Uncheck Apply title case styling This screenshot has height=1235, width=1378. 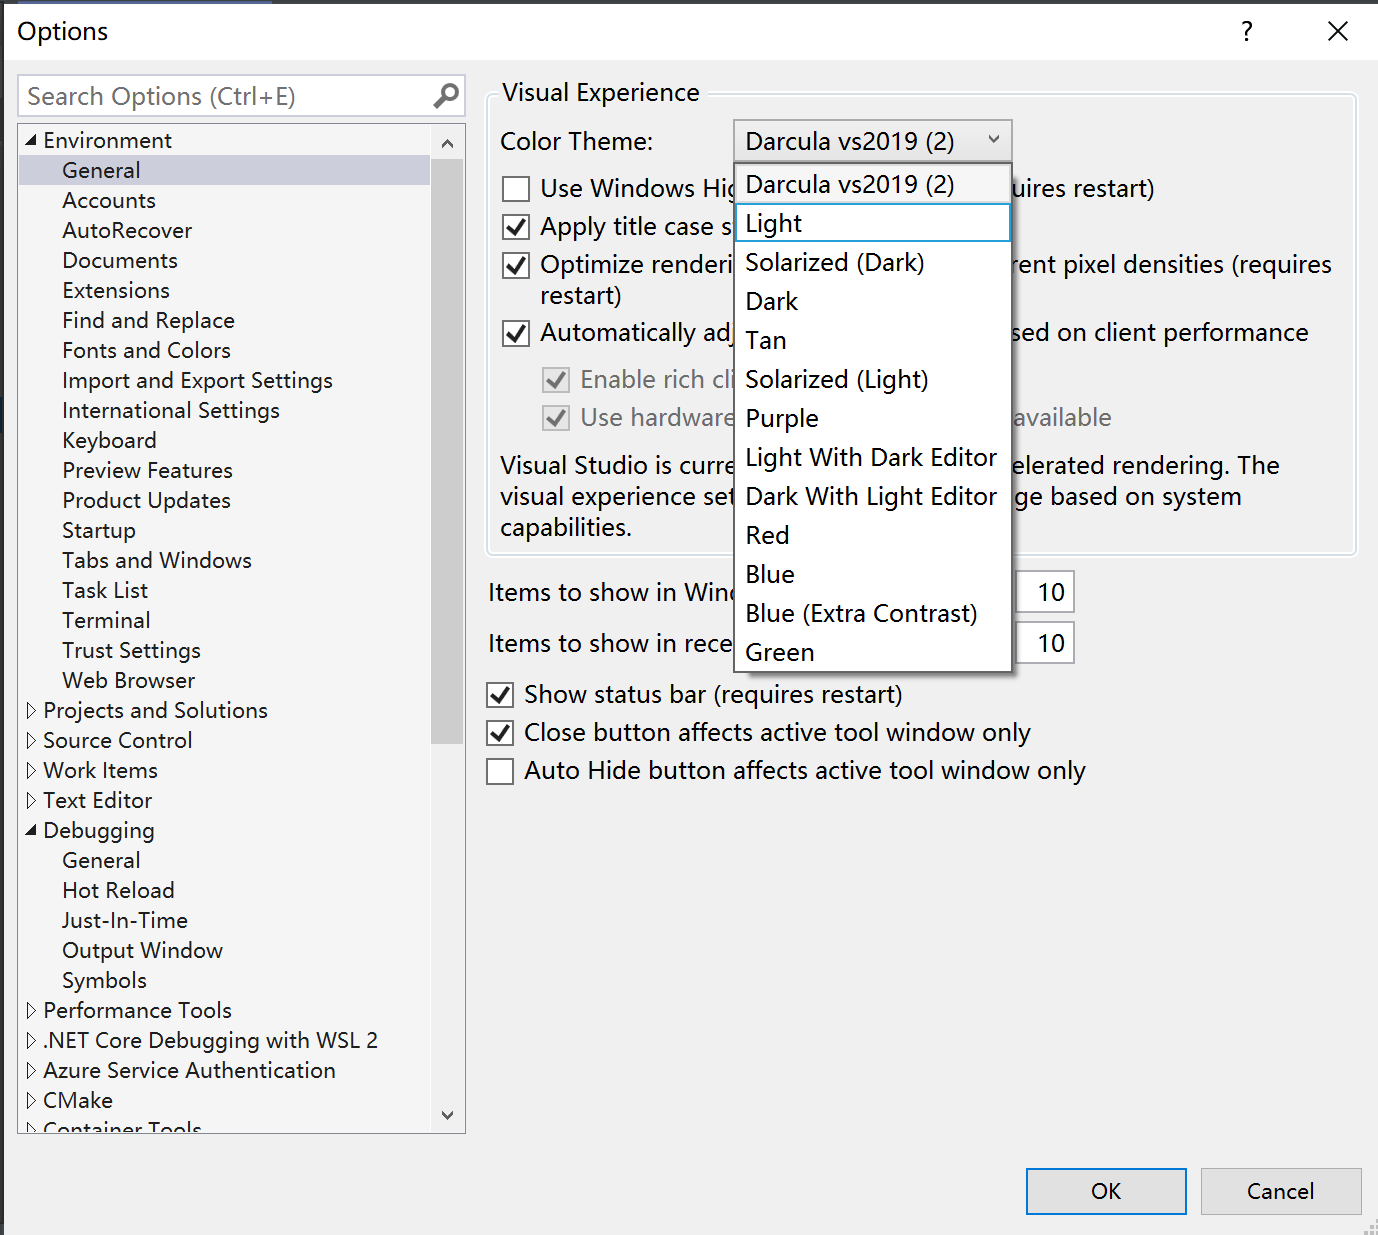click(x=516, y=227)
